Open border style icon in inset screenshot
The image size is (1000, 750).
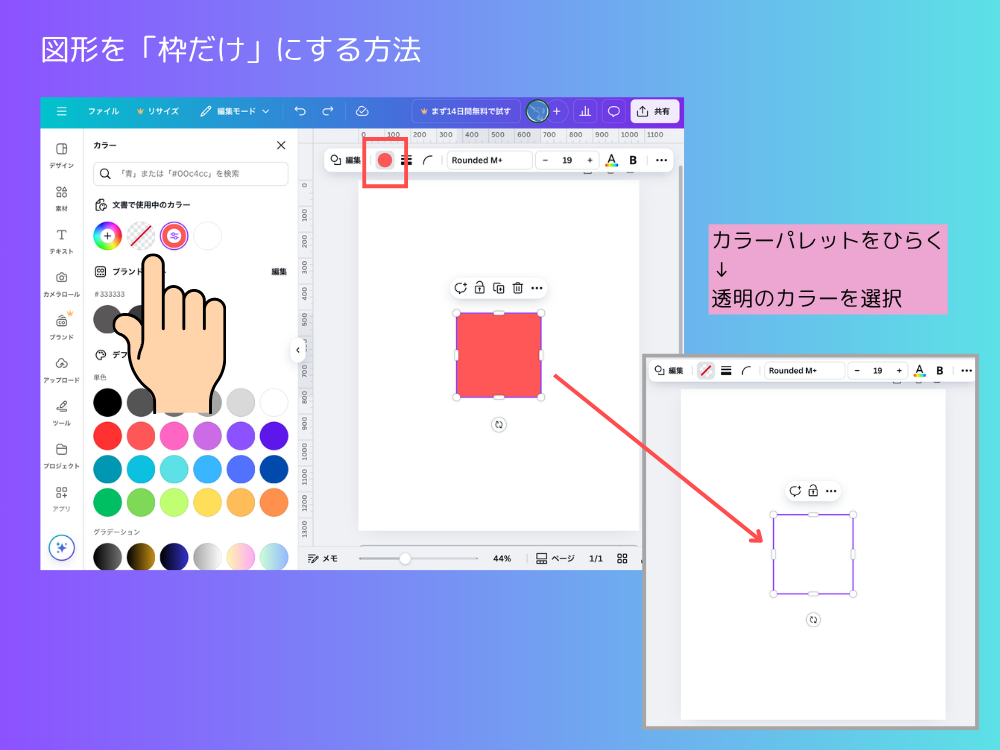726,371
